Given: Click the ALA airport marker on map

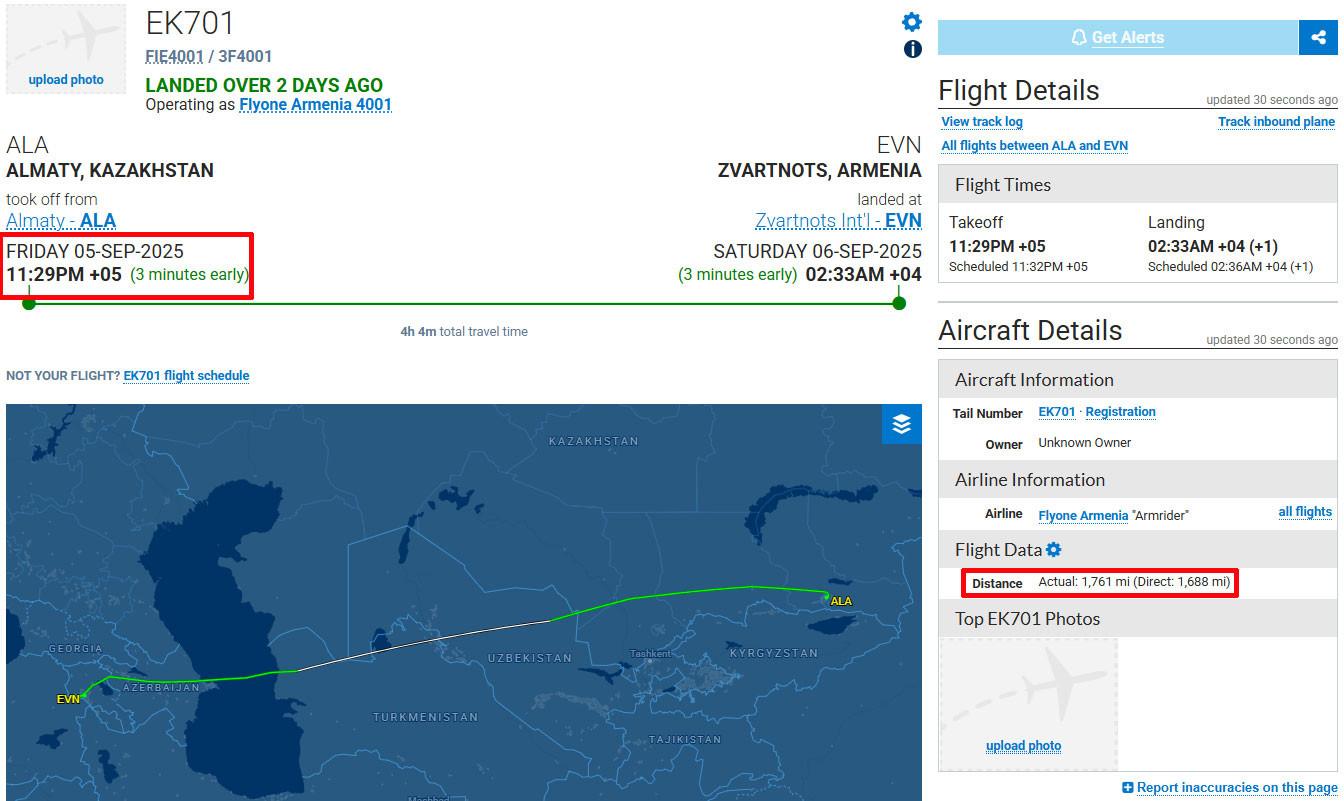Looking at the screenshot, I should (827, 597).
